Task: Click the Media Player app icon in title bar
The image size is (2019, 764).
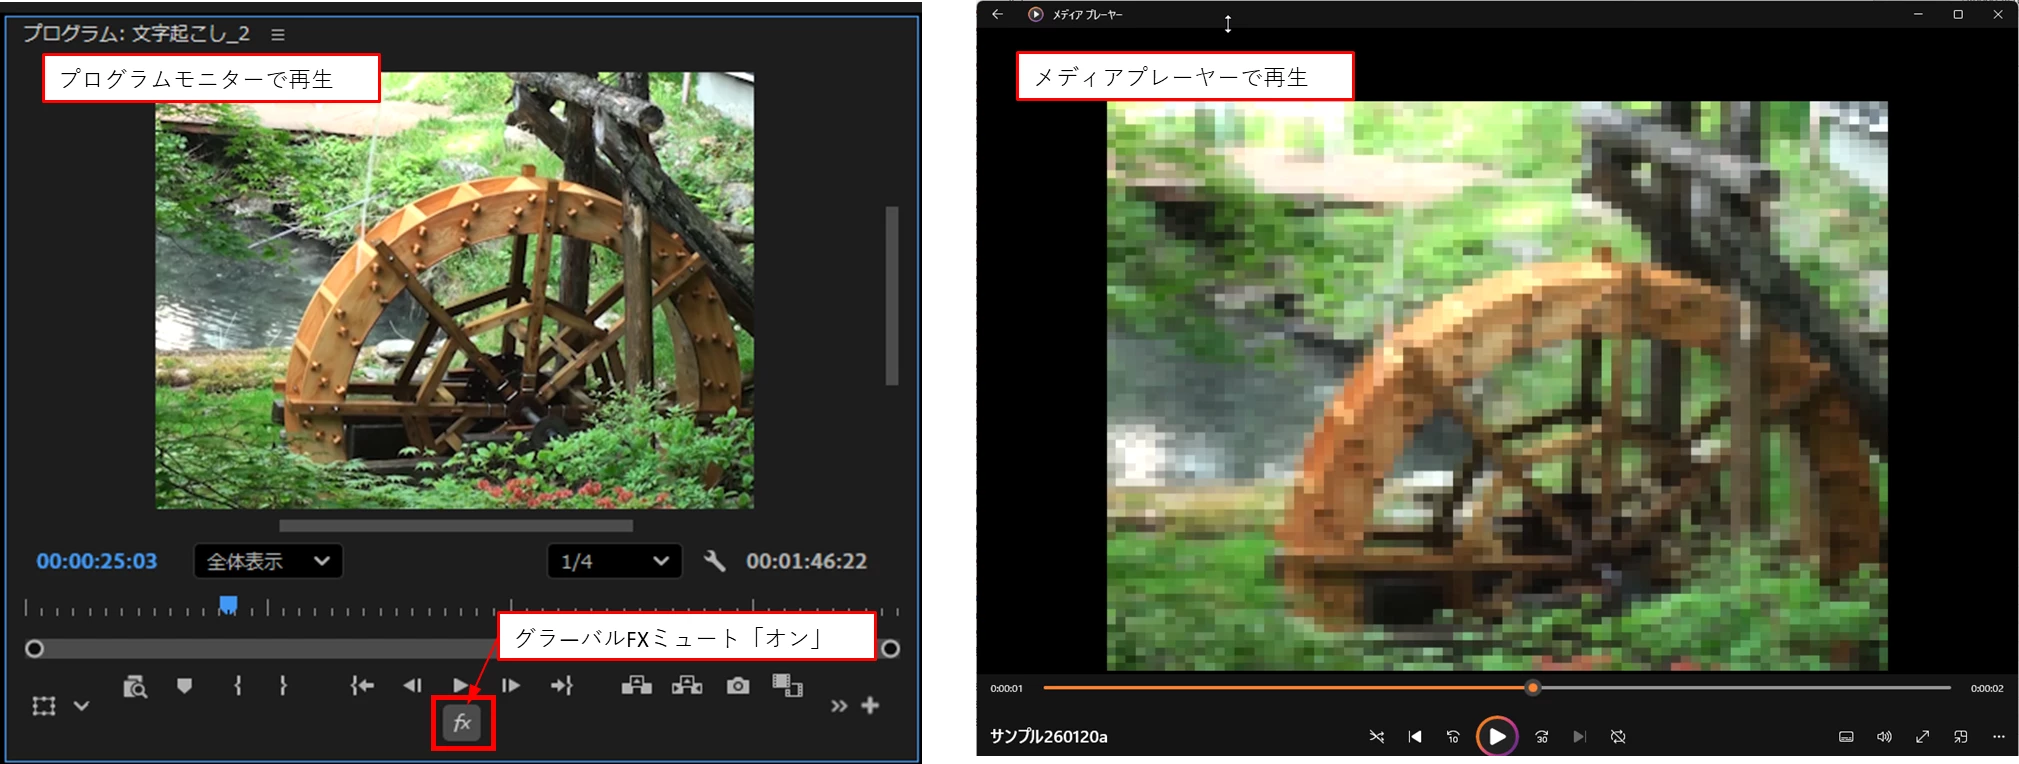Action: (x=1036, y=14)
